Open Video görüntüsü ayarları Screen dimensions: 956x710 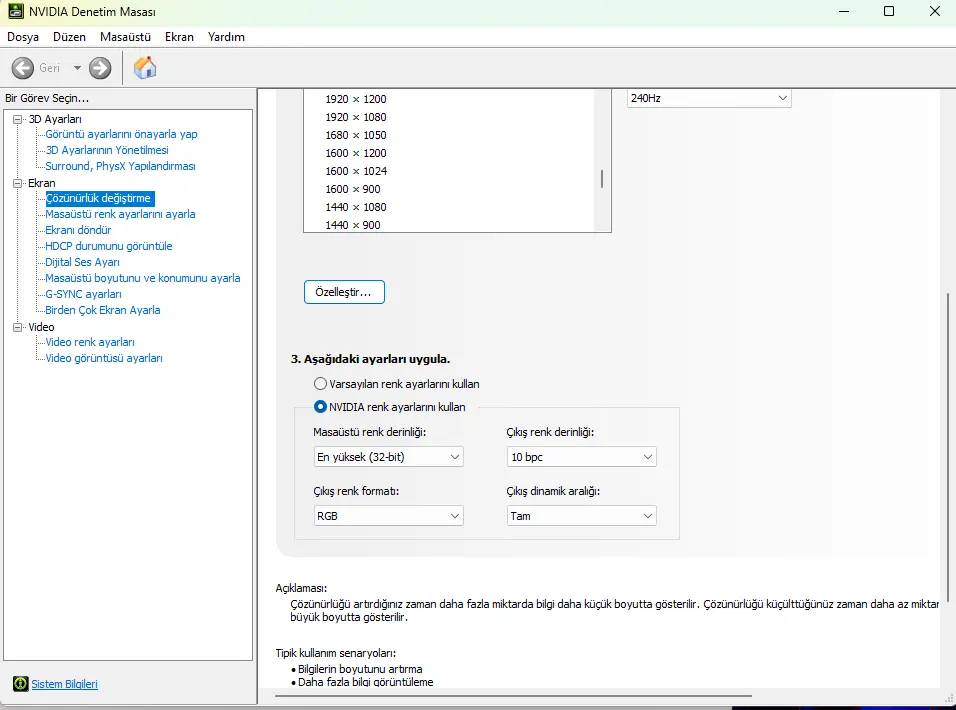104,358
